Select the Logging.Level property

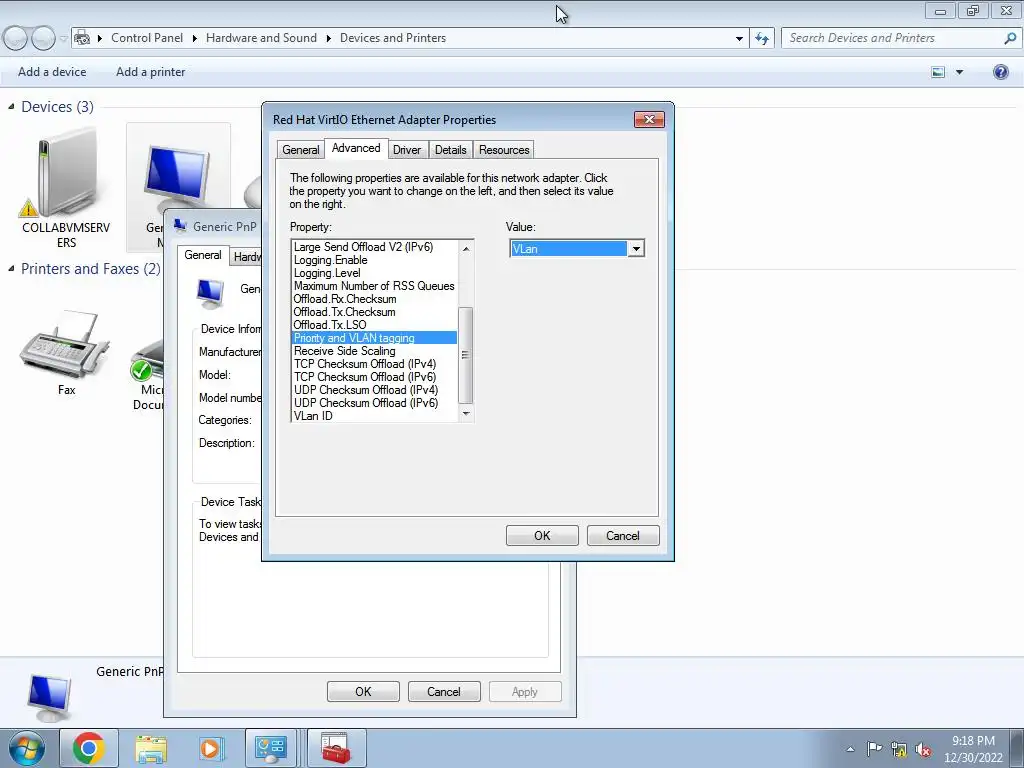[374, 273]
